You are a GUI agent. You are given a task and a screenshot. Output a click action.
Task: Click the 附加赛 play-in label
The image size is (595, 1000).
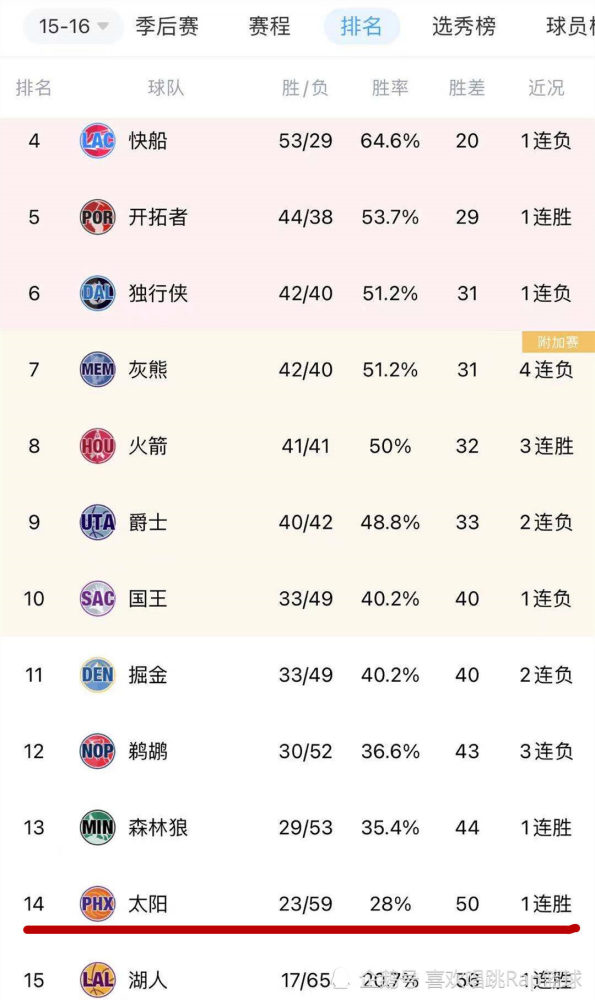(x=558, y=342)
